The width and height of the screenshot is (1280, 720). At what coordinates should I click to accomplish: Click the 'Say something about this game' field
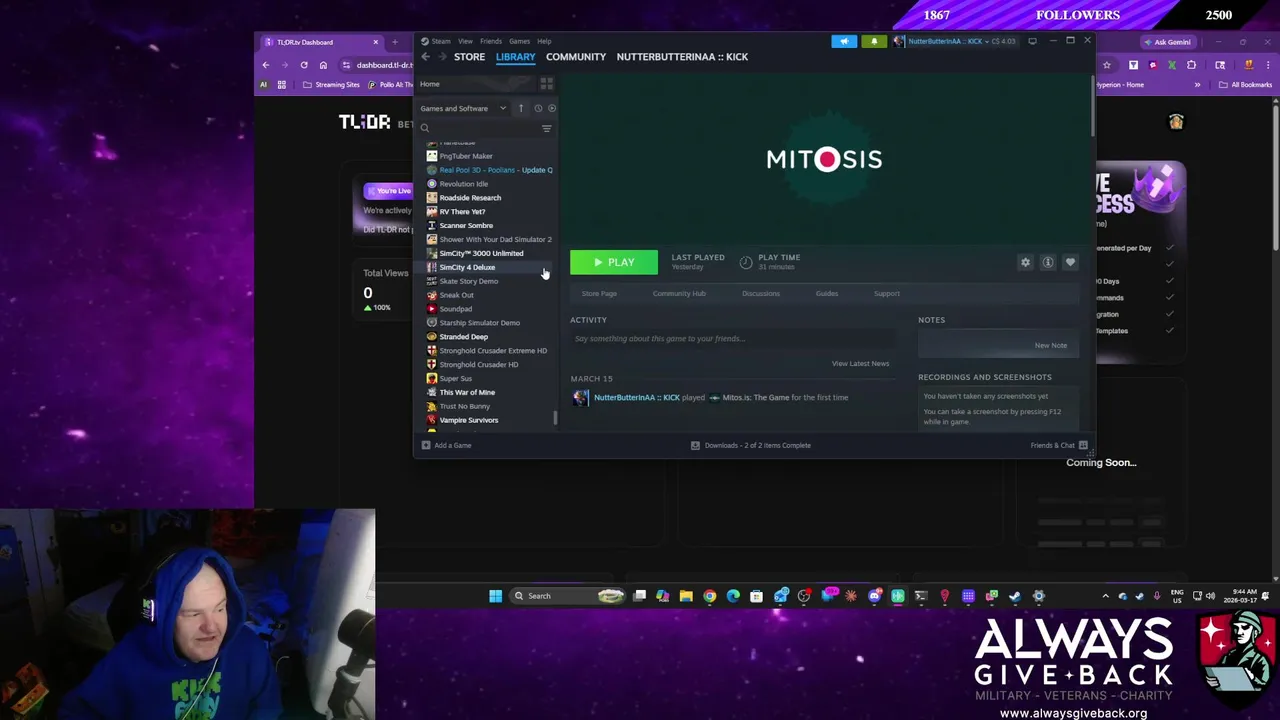(x=730, y=339)
